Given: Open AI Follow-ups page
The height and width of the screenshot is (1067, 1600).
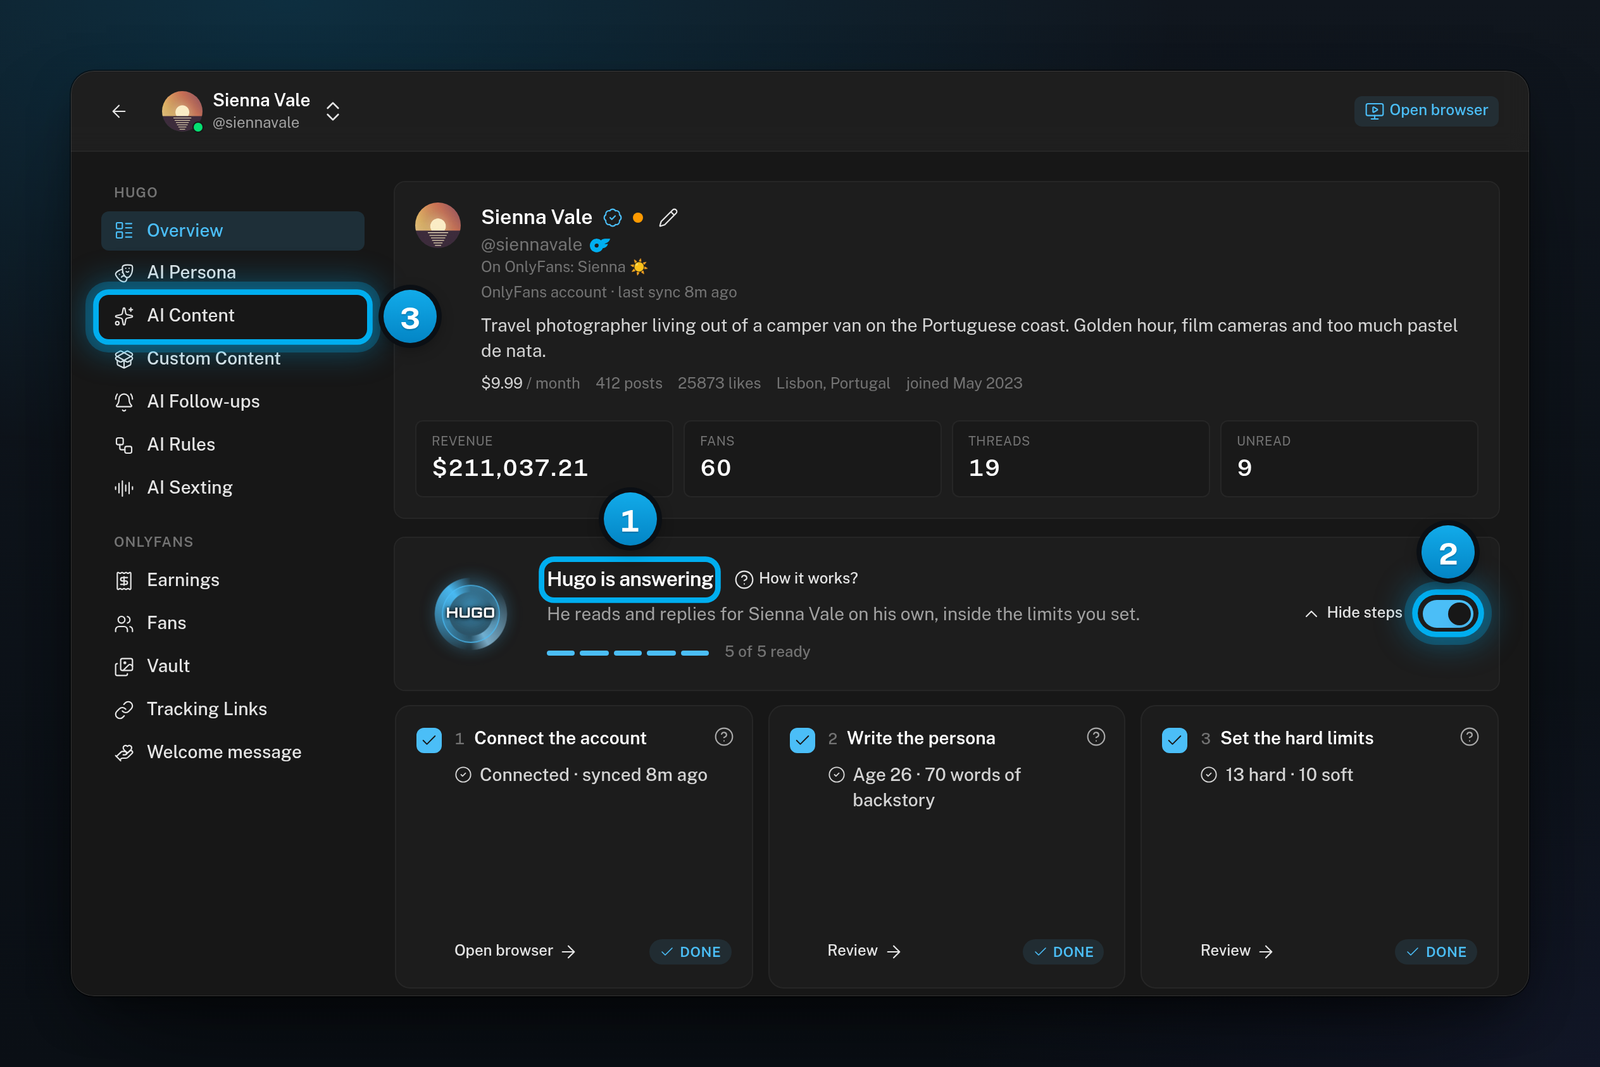Looking at the screenshot, I should (233, 401).
